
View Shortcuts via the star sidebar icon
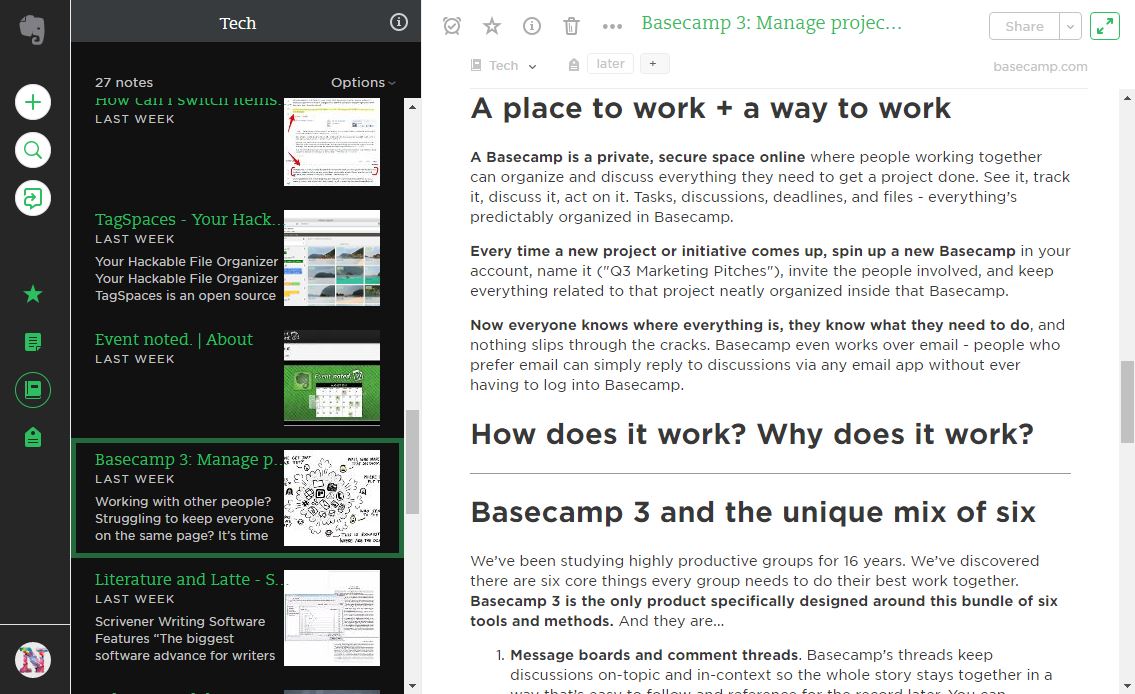[33, 294]
